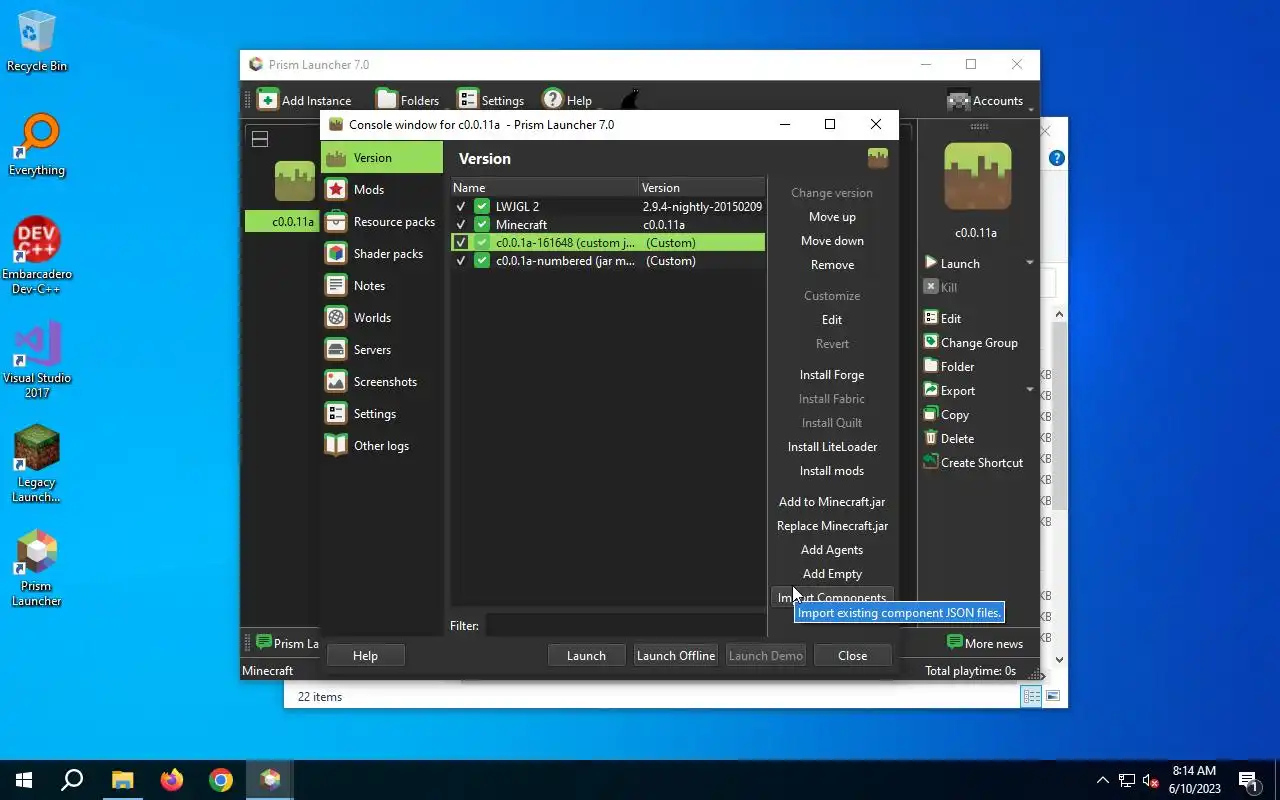Open the Screenshots tab
The image size is (1280, 800).
(x=382, y=382)
